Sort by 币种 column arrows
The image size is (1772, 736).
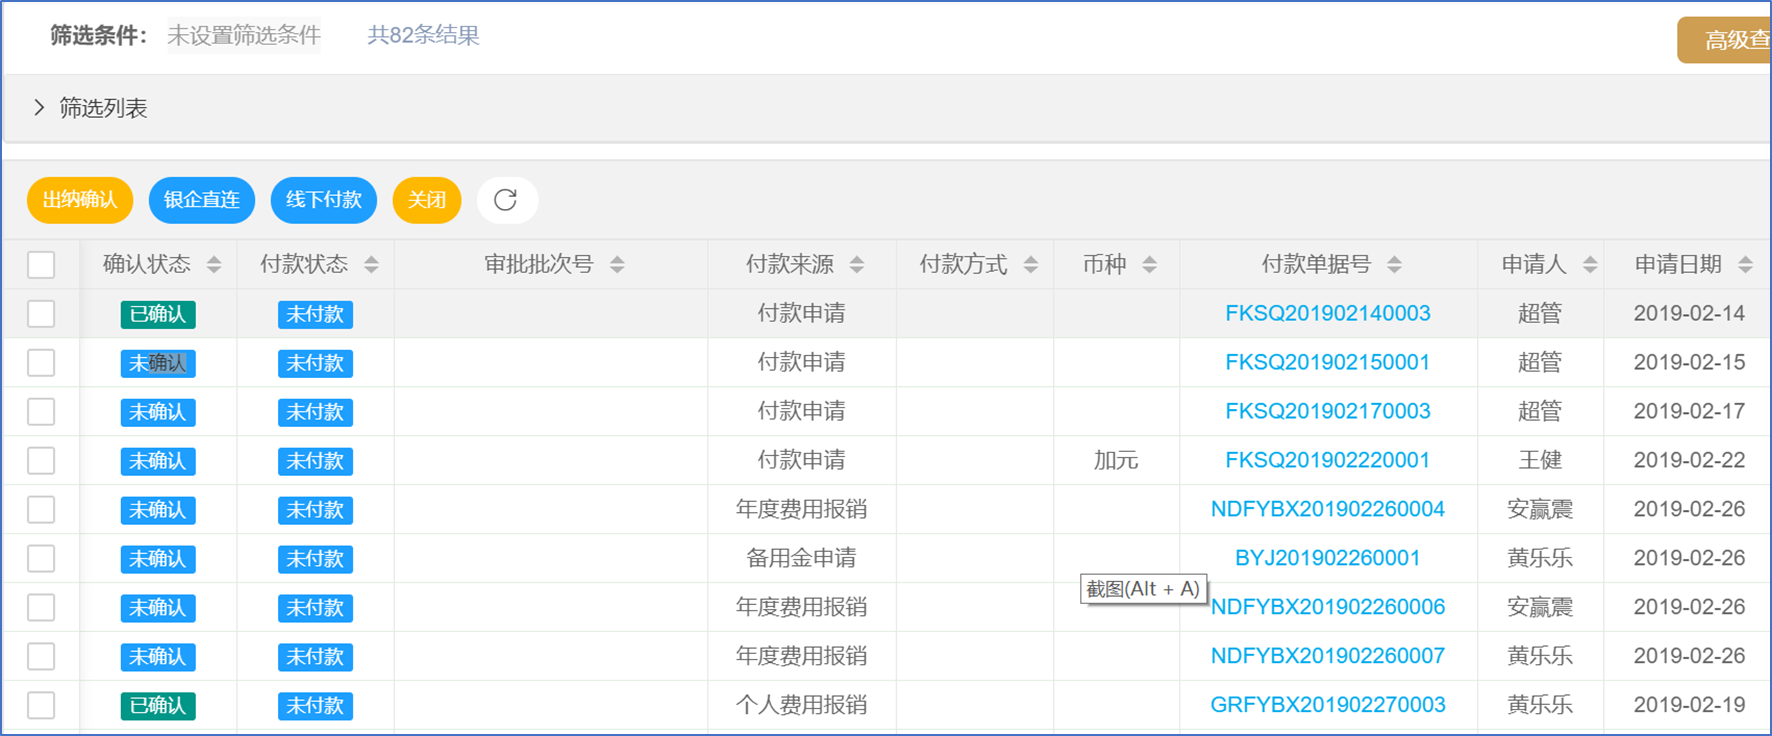coord(1150,265)
